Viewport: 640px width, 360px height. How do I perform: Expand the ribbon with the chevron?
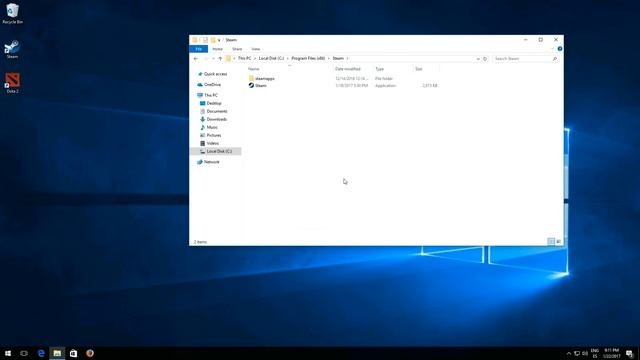click(553, 49)
